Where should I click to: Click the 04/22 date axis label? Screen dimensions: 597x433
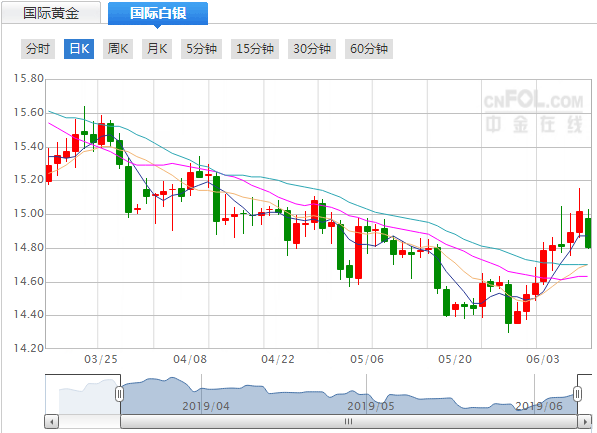tap(278, 359)
